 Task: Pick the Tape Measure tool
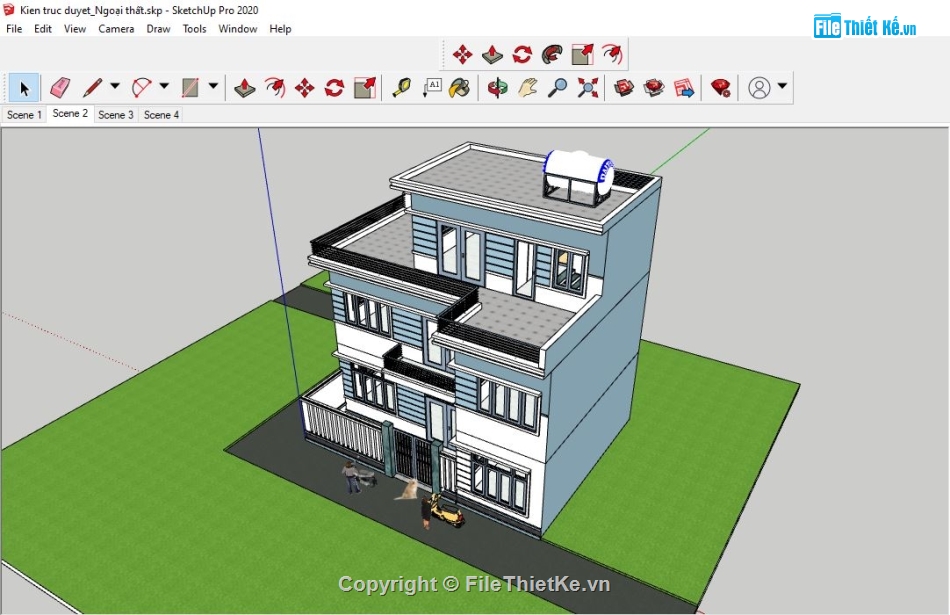(x=401, y=88)
